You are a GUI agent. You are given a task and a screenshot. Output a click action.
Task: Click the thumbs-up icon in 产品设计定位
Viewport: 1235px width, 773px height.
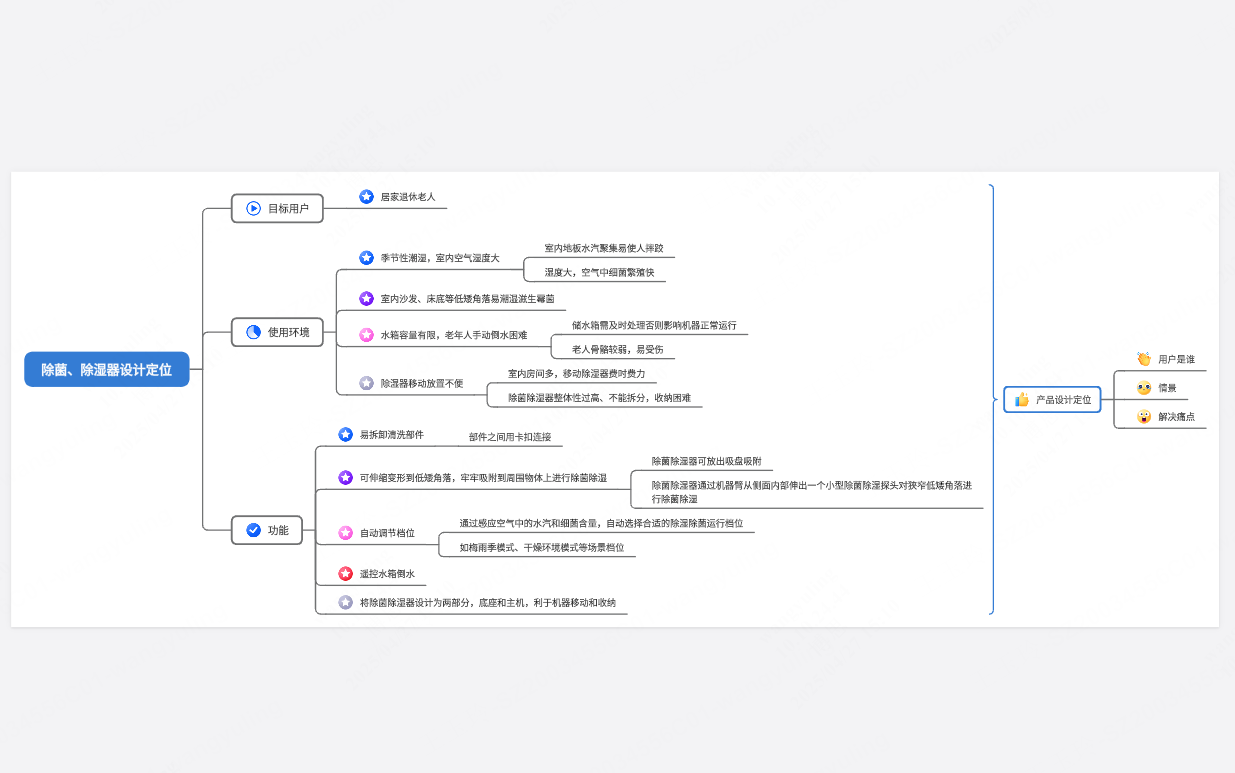pyautogui.click(x=1022, y=399)
